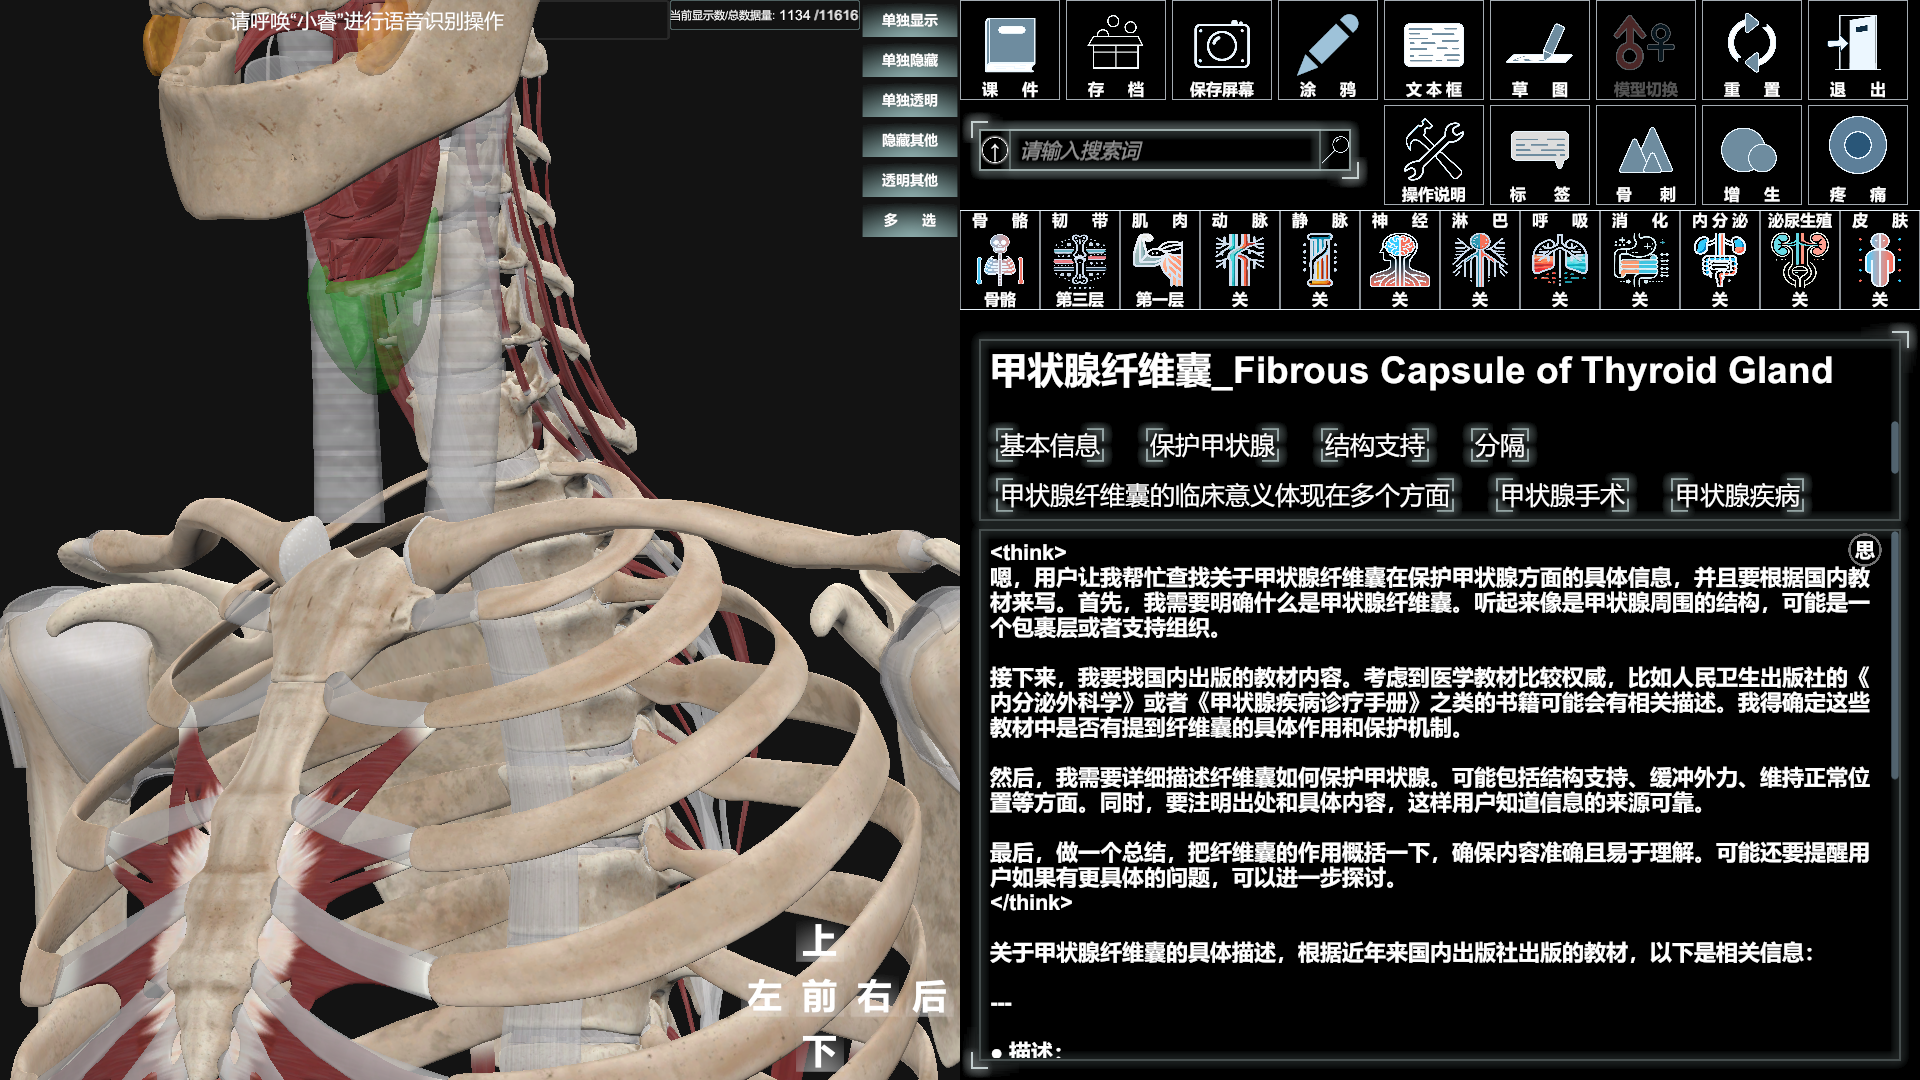The image size is (1920, 1080).
Task: Click the 单独显示 button
Action: (909, 20)
